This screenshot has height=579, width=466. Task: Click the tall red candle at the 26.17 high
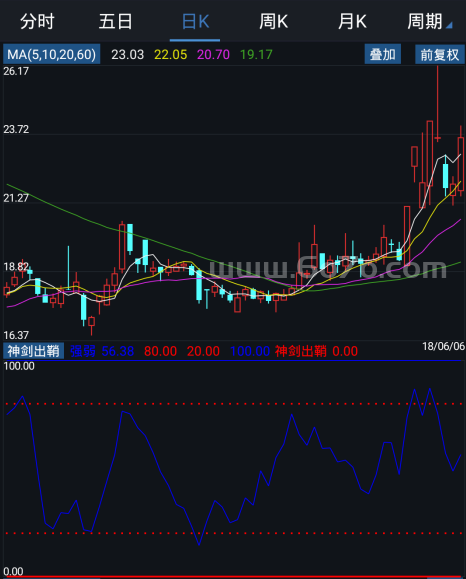point(438,104)
